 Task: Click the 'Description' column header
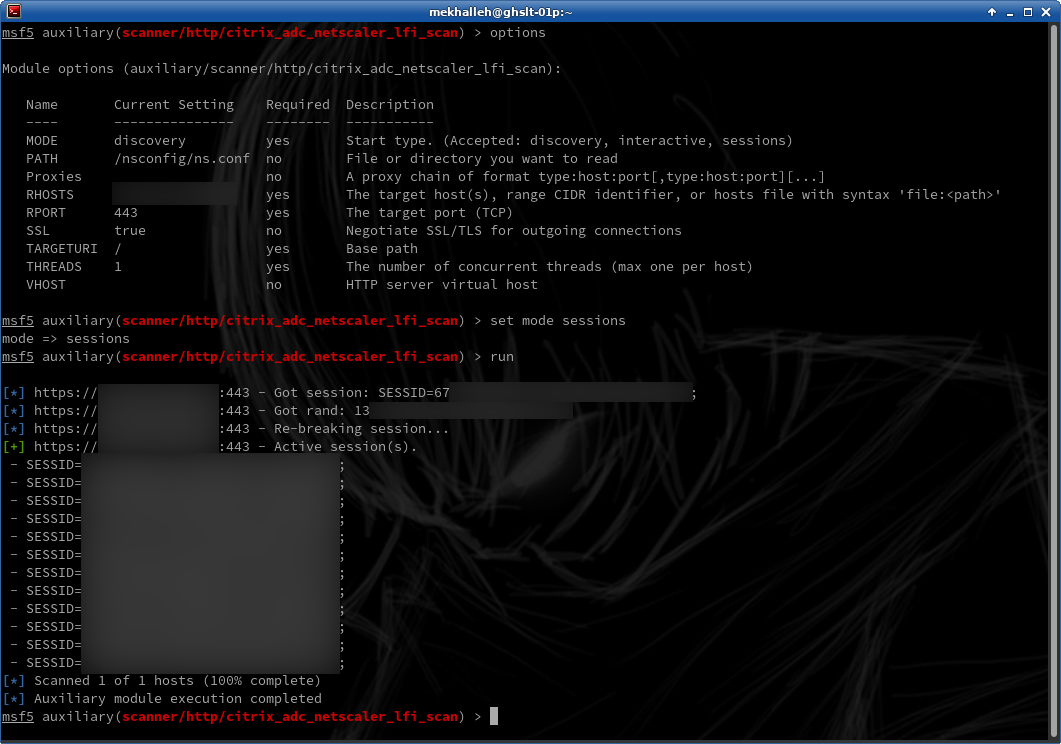390,105
